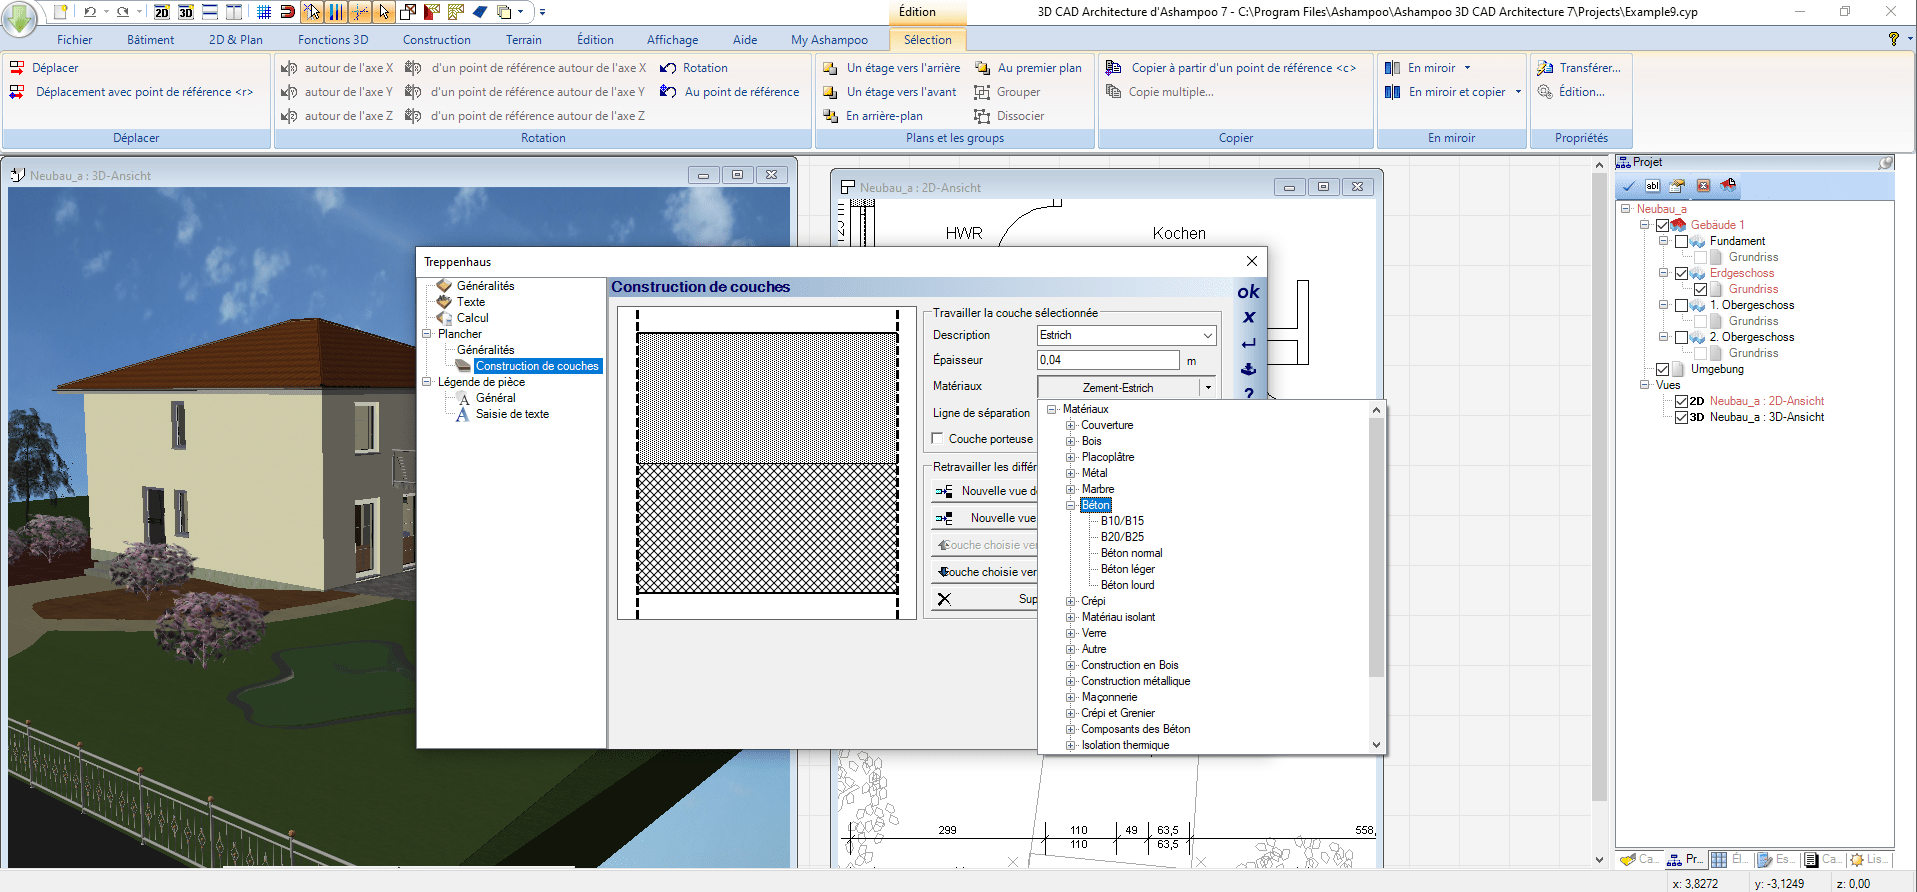The image size is (1917, 892).
Task: Switch to the Construction ribbon tab
Action: click(x=437, y=40)
